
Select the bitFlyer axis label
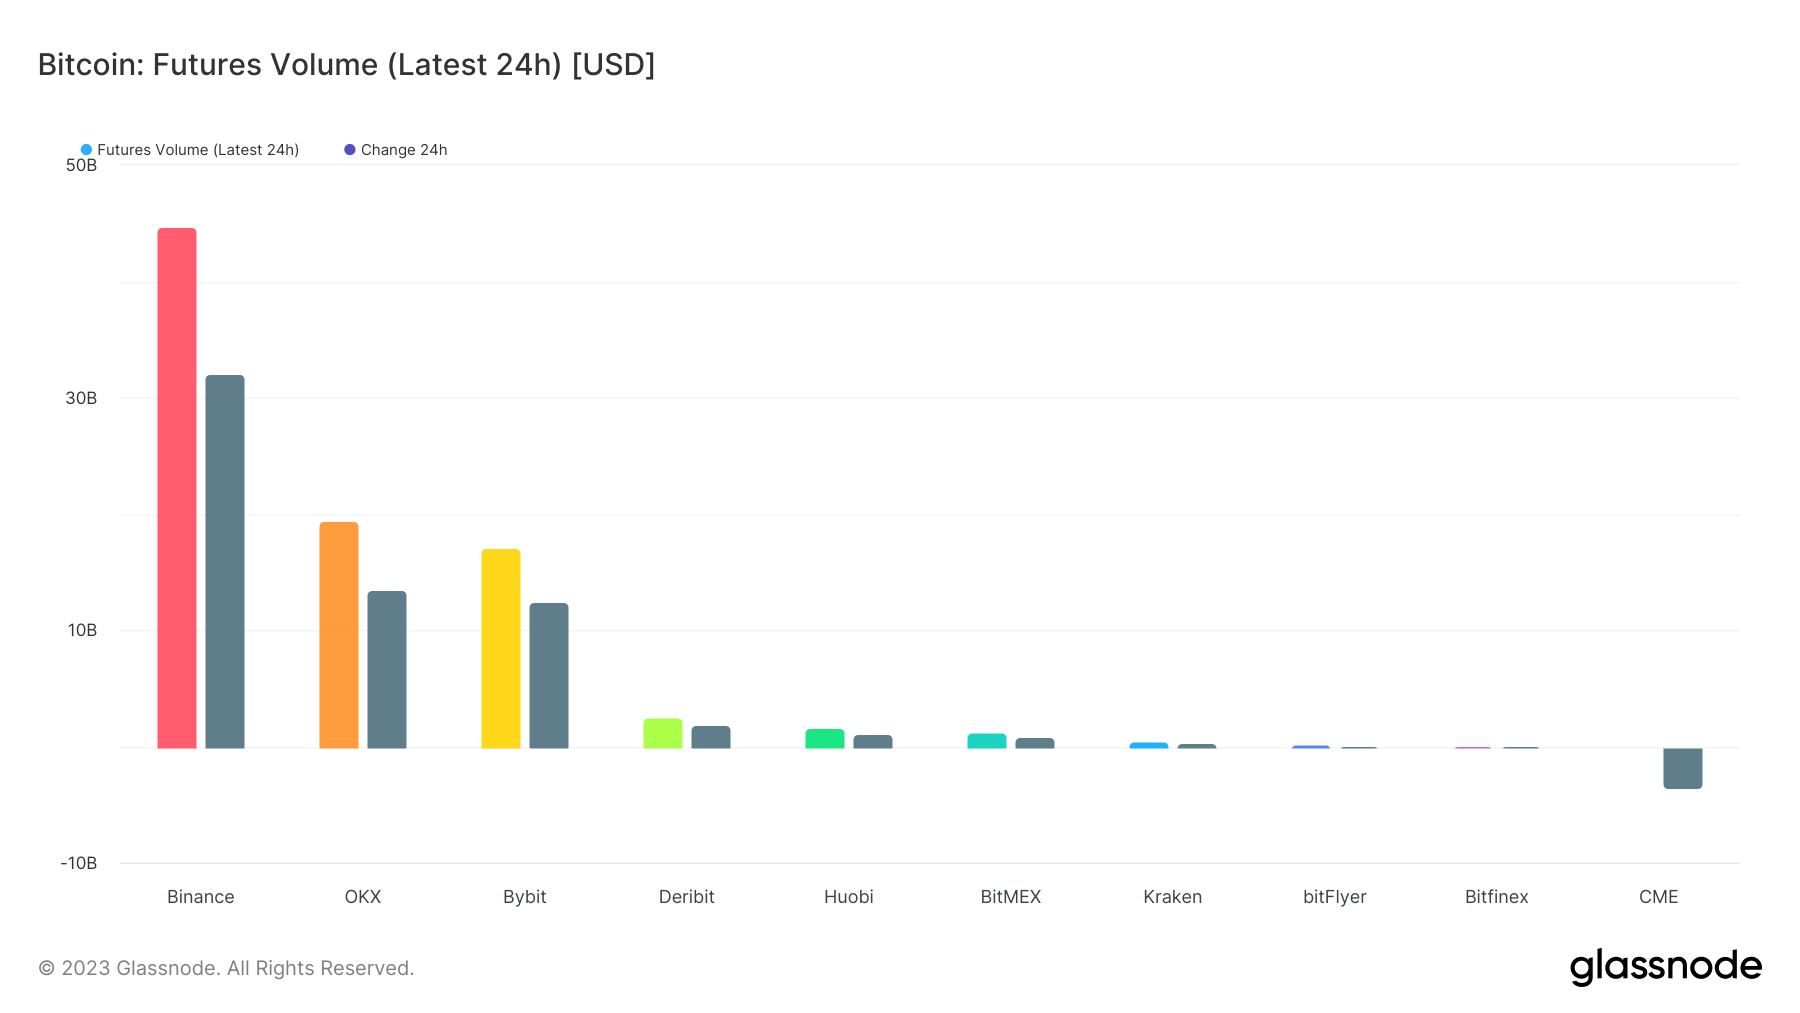click(x=1335, y=897)
